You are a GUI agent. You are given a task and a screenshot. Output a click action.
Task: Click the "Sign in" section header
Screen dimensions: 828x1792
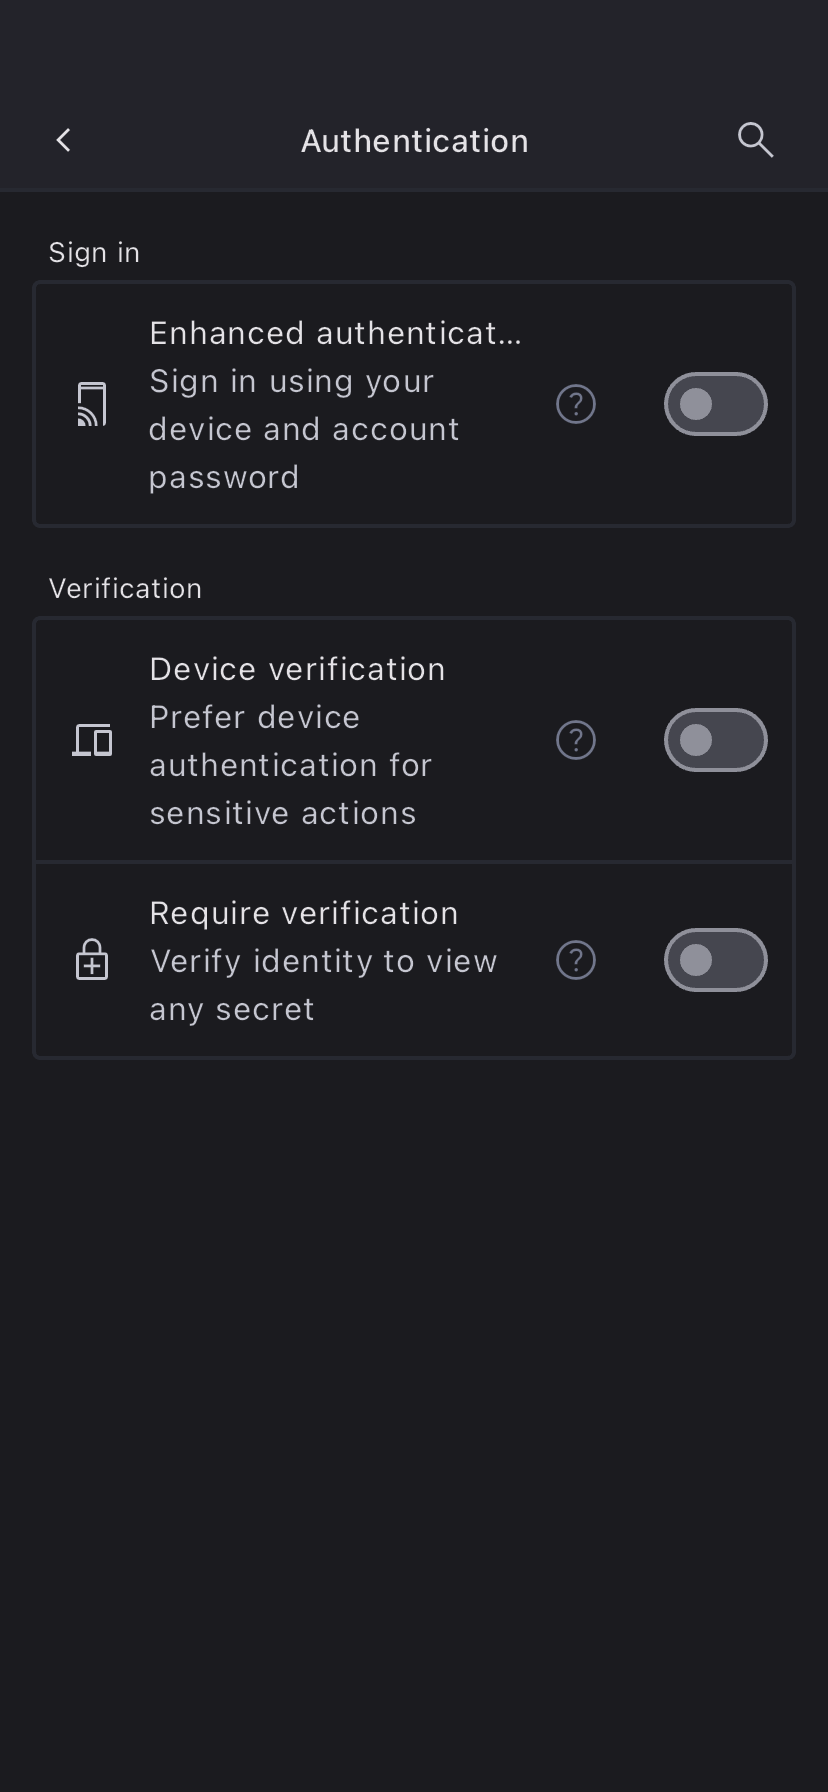(94, 253)
